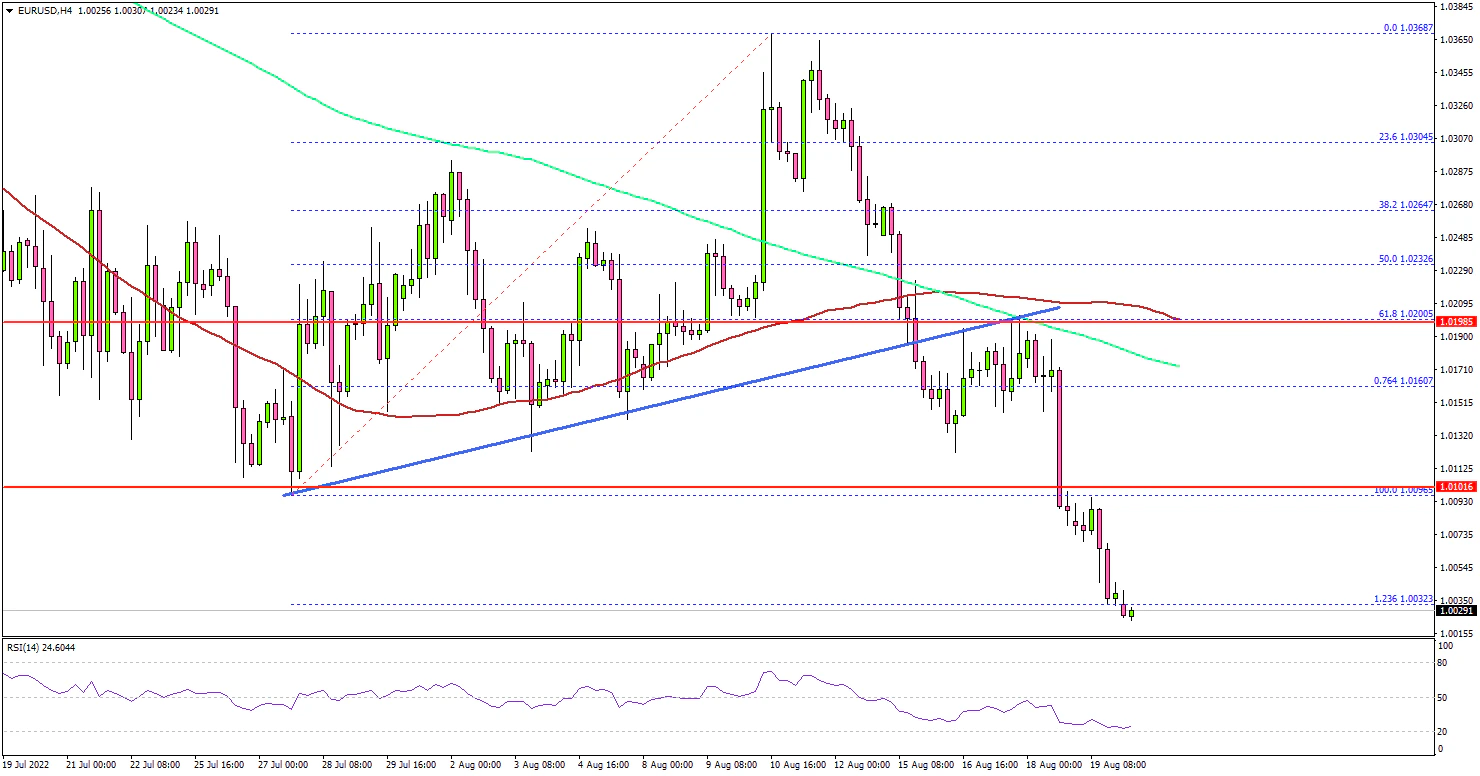Screen dimensions: 1480x776
Task: Click the 38.2 Fibonacci retracement label
Action: pos(1403,205)
